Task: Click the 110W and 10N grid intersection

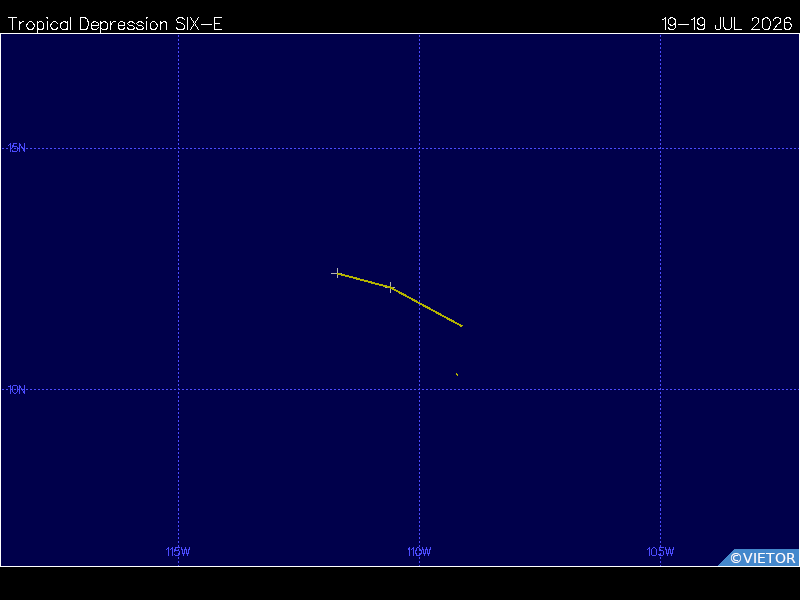Action: tap(419, 390)
